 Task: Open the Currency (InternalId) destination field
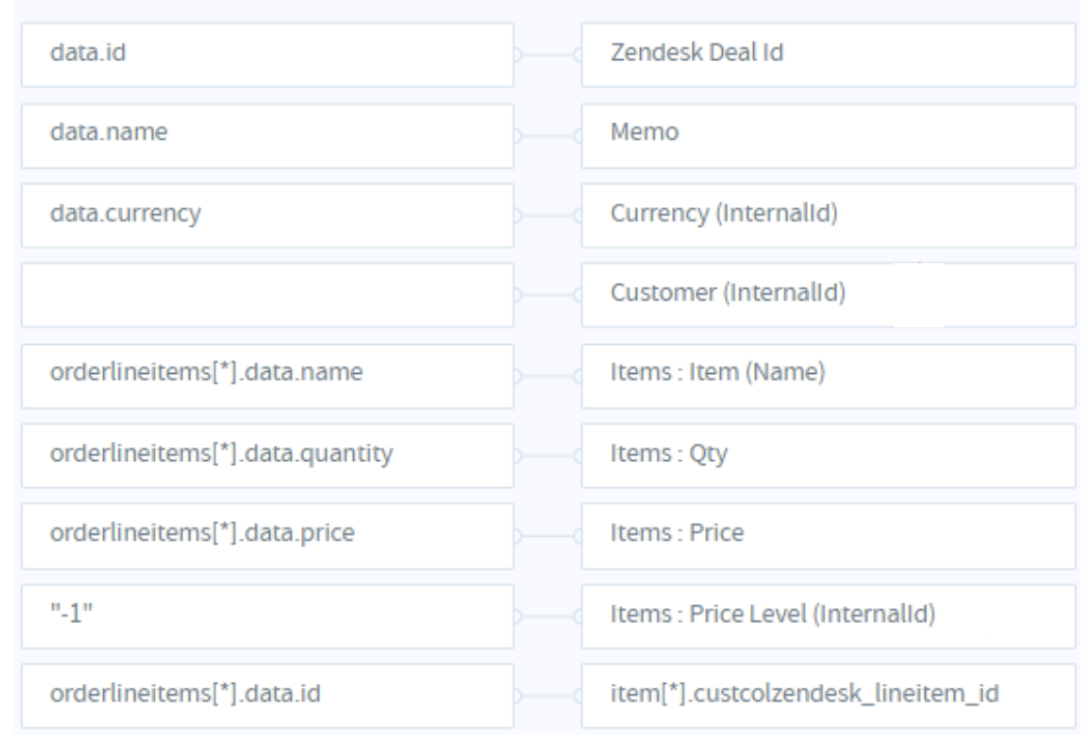coord(828,215)
